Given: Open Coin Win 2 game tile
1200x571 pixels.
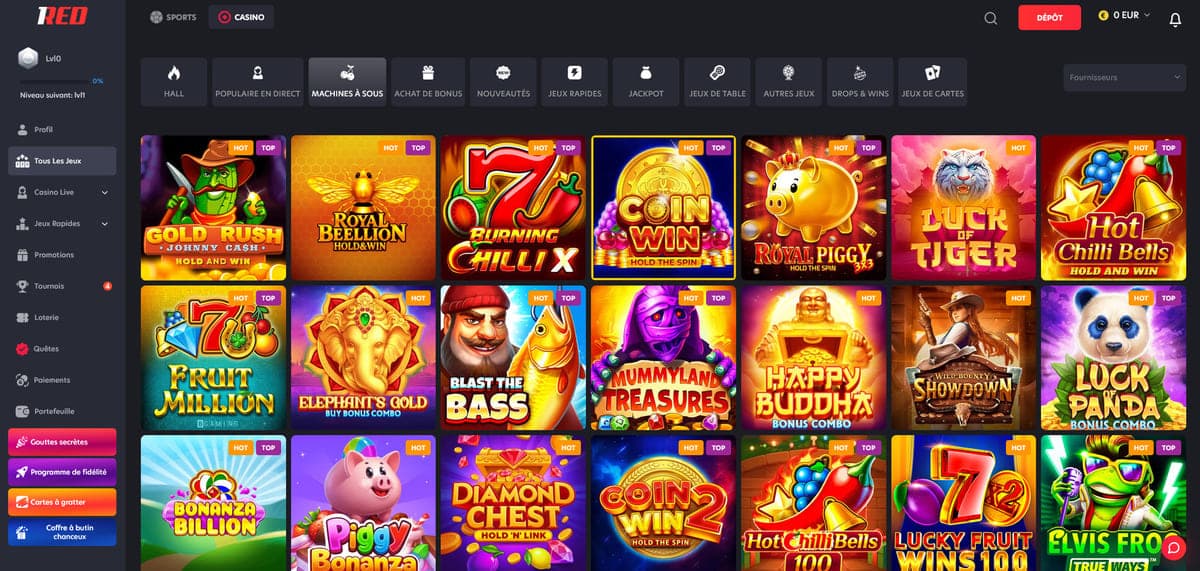Looking at the screenshot, I should pos(663,503).
